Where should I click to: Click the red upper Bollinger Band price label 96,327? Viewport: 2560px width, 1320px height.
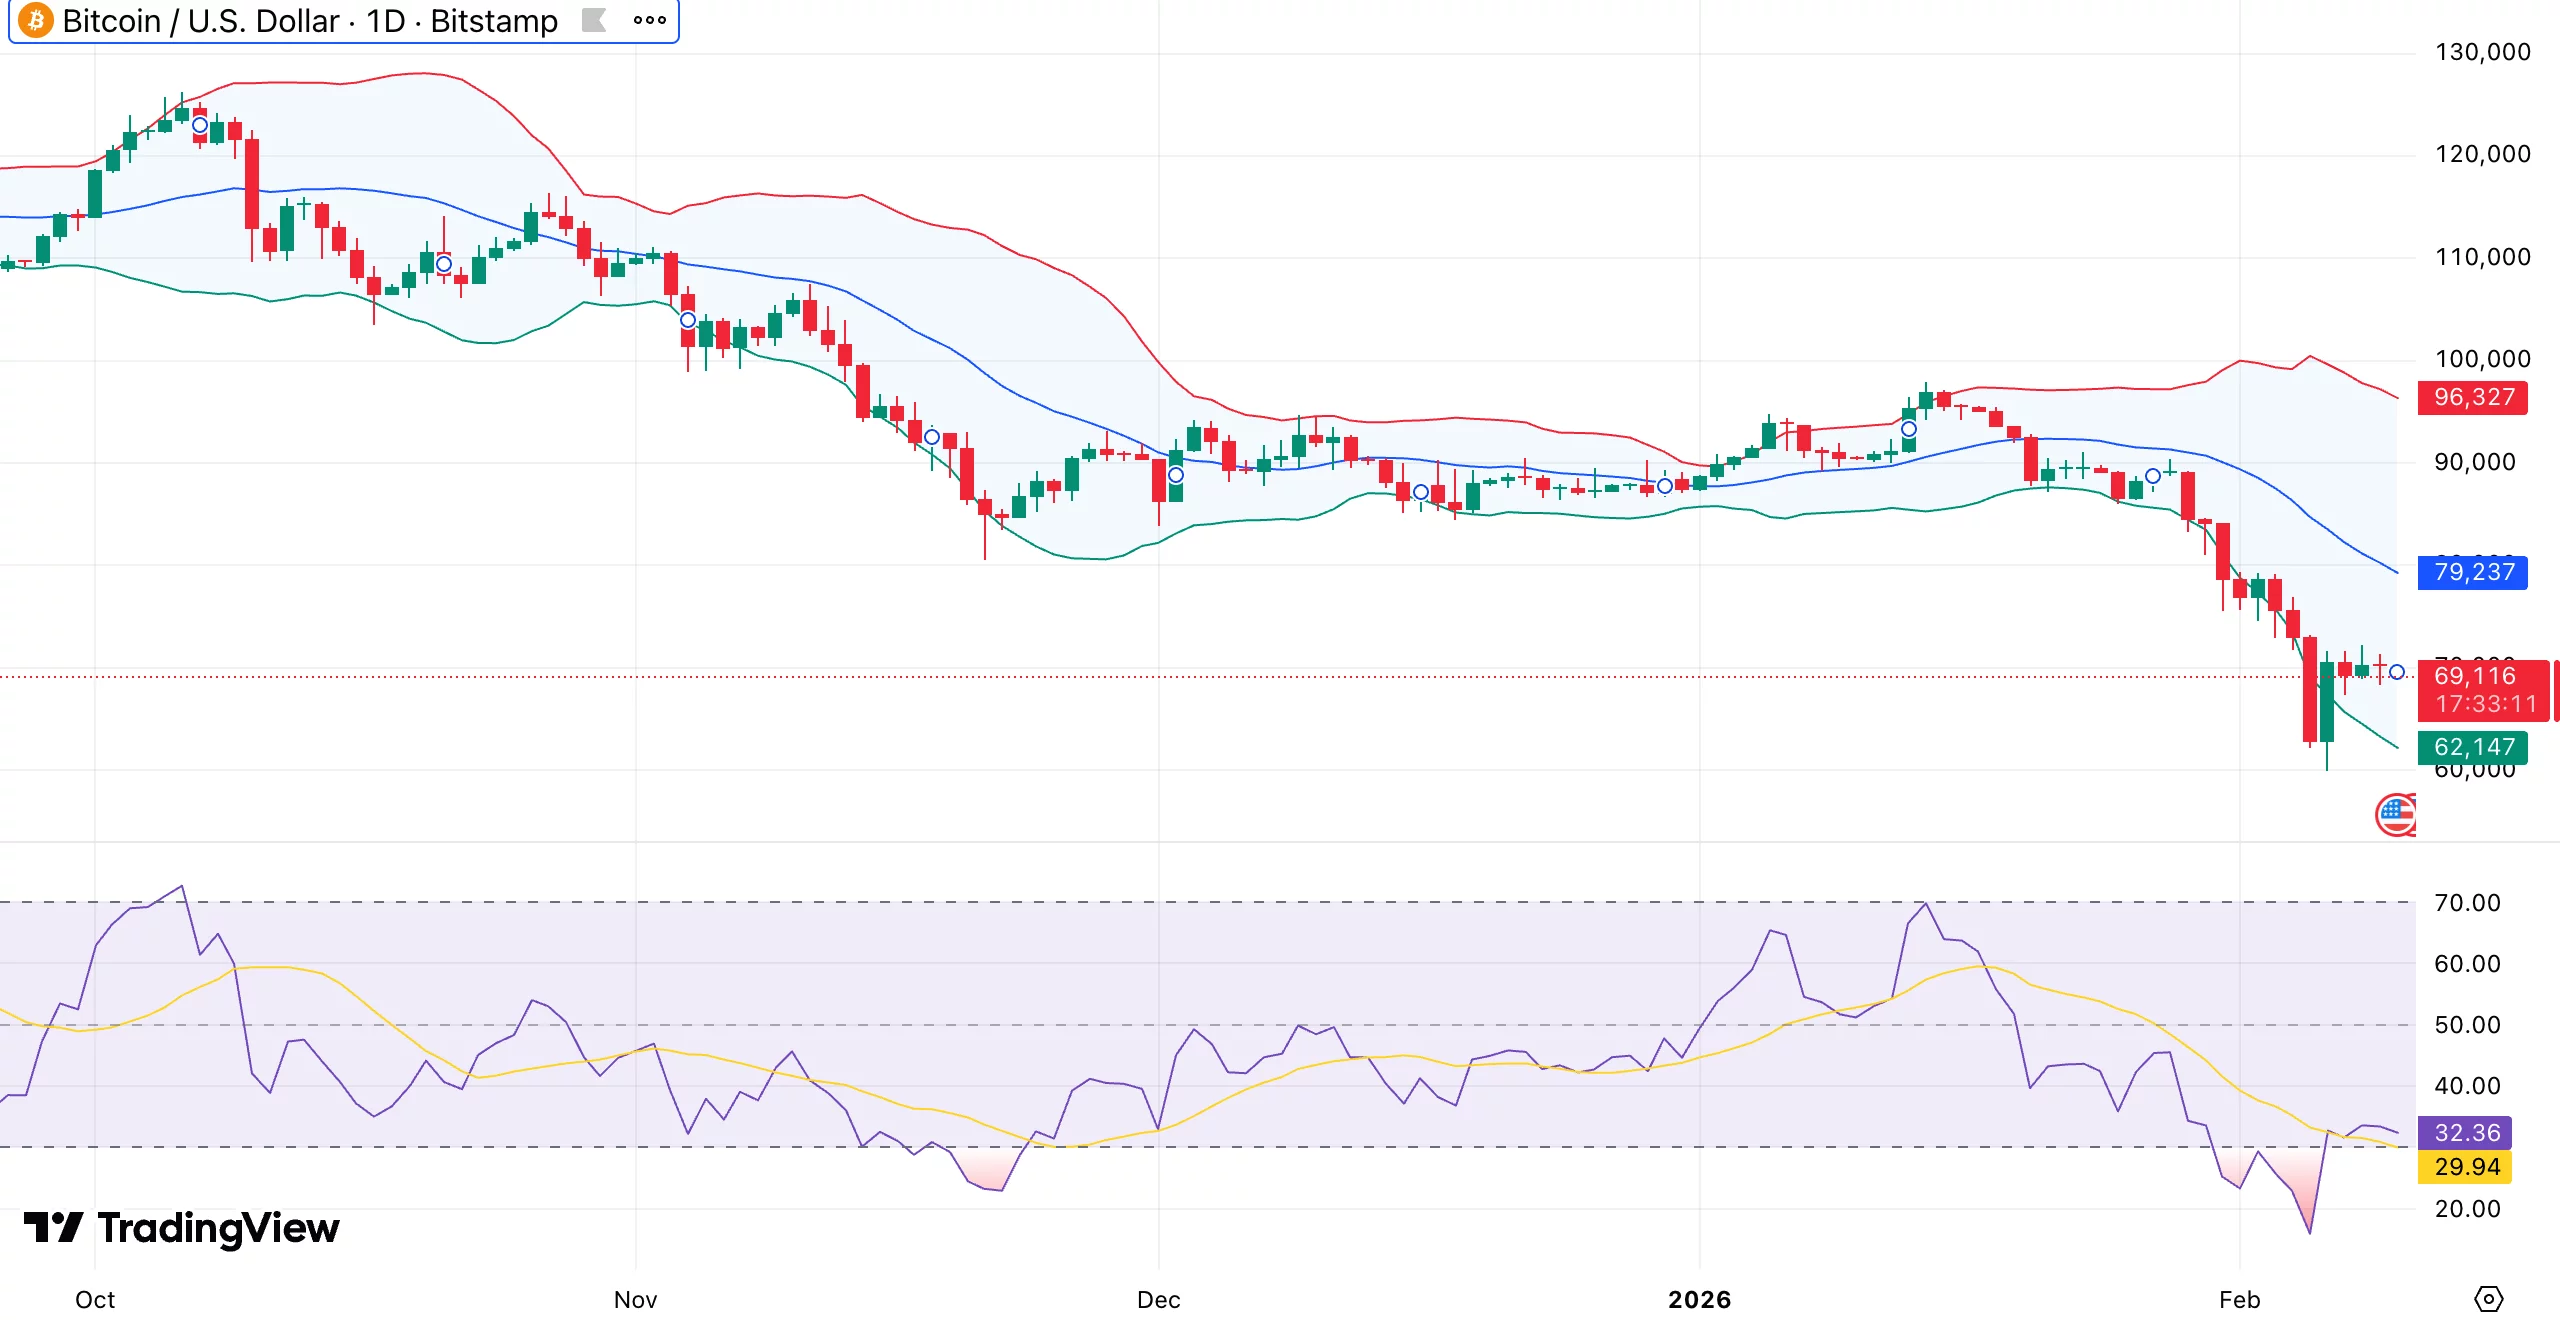[2473, 397]
